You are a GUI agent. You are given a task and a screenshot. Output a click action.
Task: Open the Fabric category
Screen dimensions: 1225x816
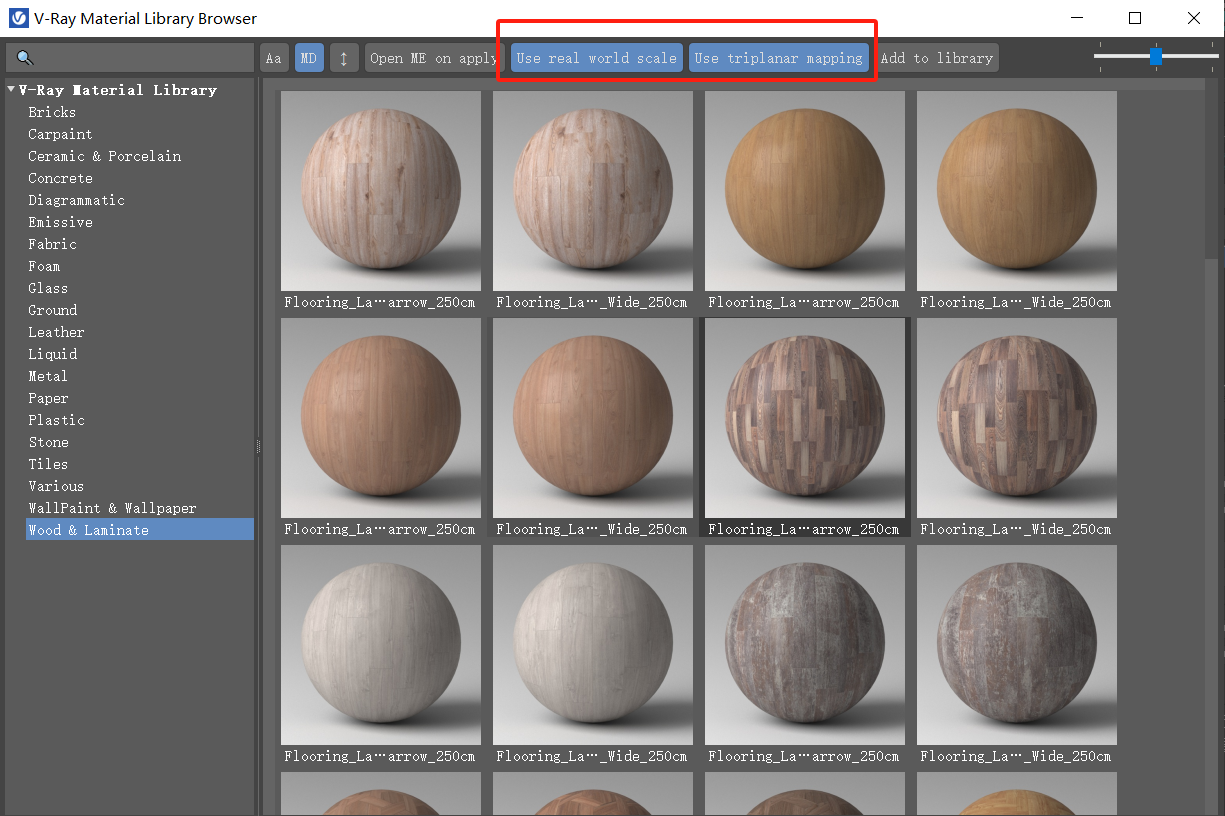52,244
